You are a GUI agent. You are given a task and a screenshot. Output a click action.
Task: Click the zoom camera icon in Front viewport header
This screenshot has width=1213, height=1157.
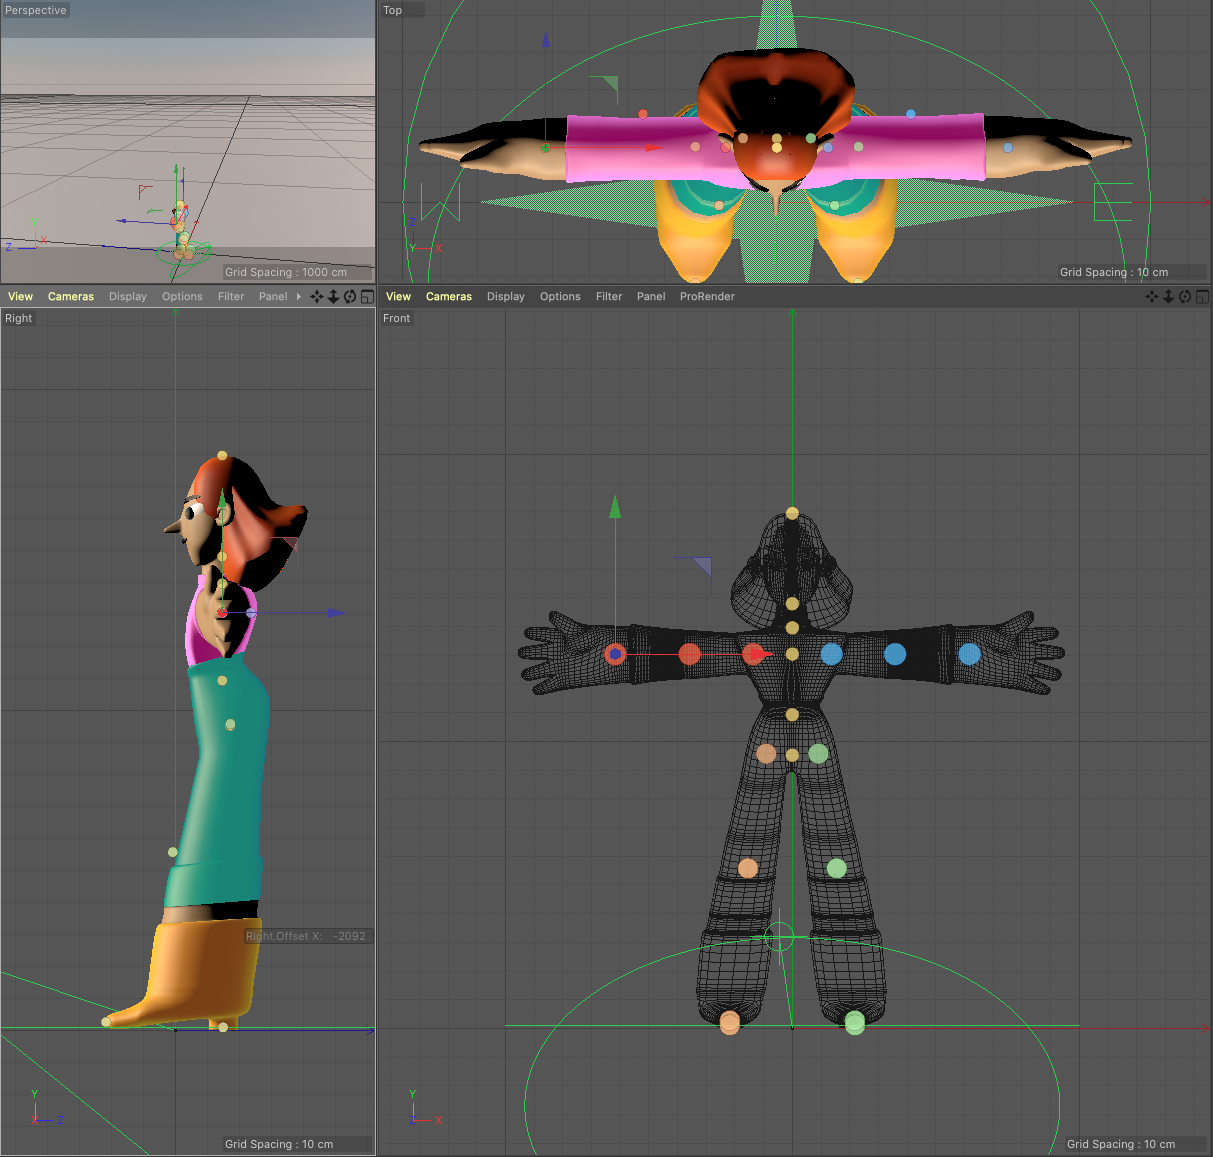pyautogui.click(x=1168, y=296)
